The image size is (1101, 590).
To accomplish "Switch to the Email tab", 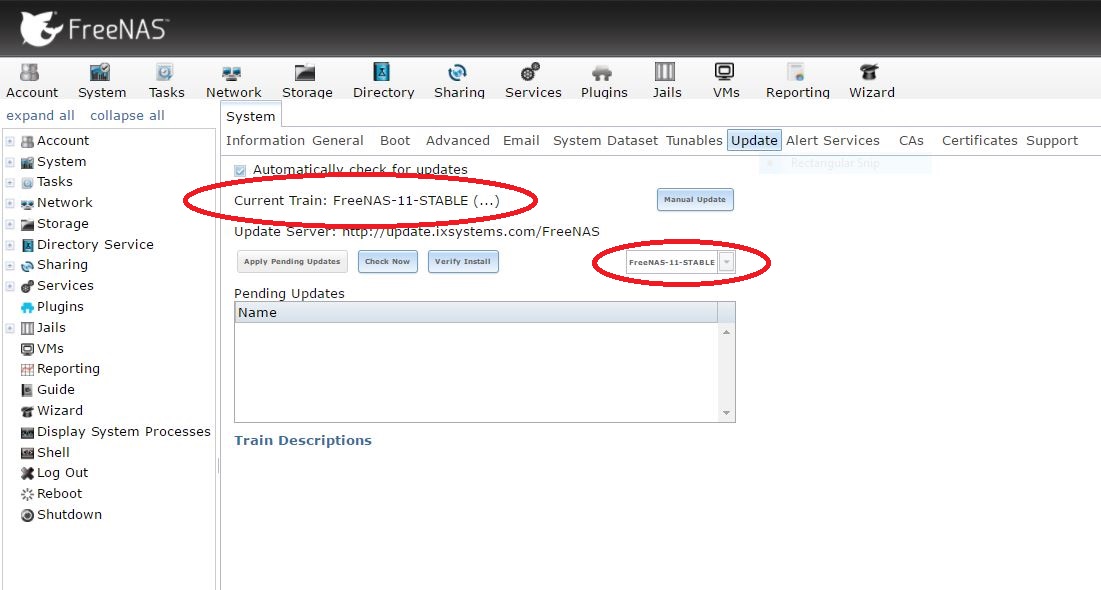I will [x=521, y=140].
